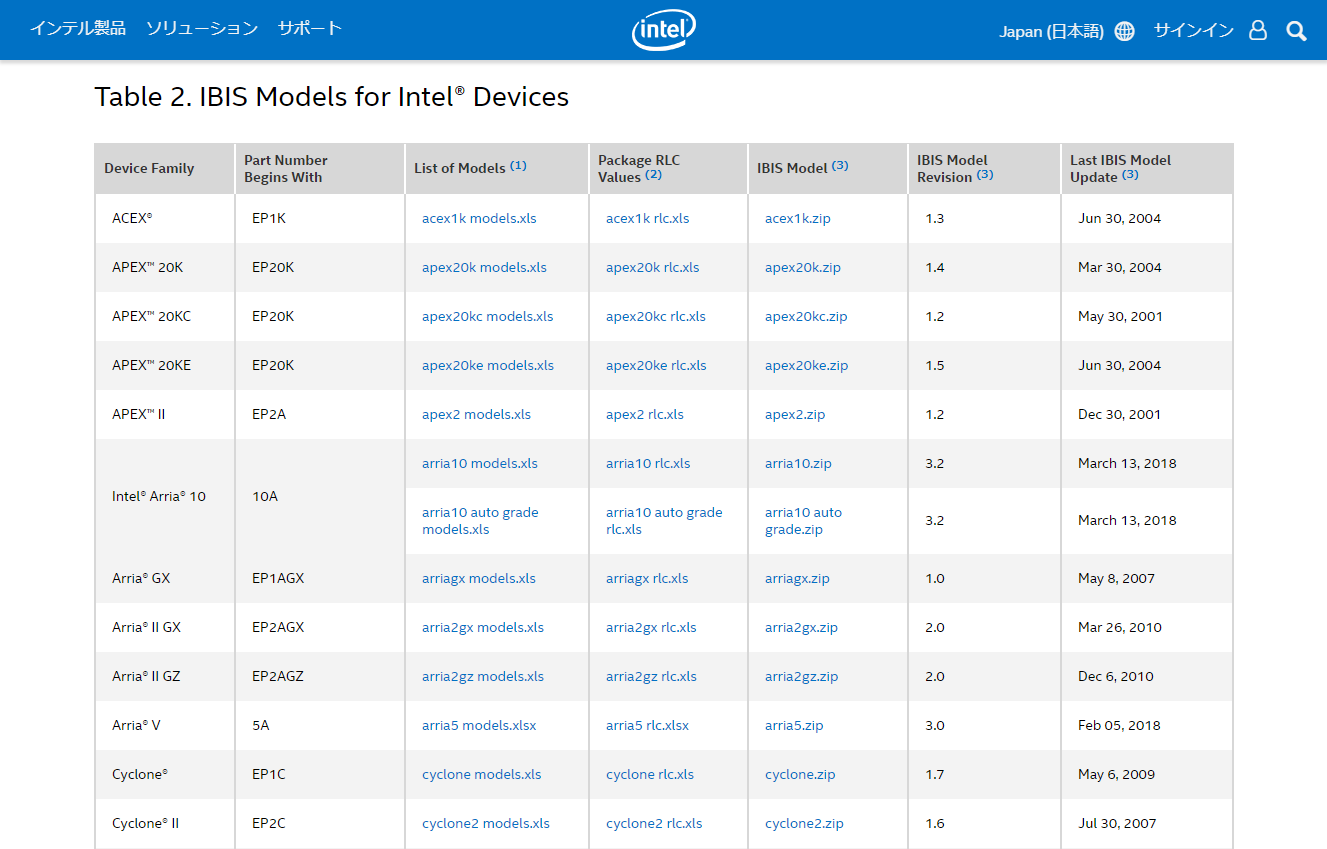The height and width of the screenshot is (849, 1327).
Task: Open arria2gz models.xls link
Action: click(x=483, y=676)
